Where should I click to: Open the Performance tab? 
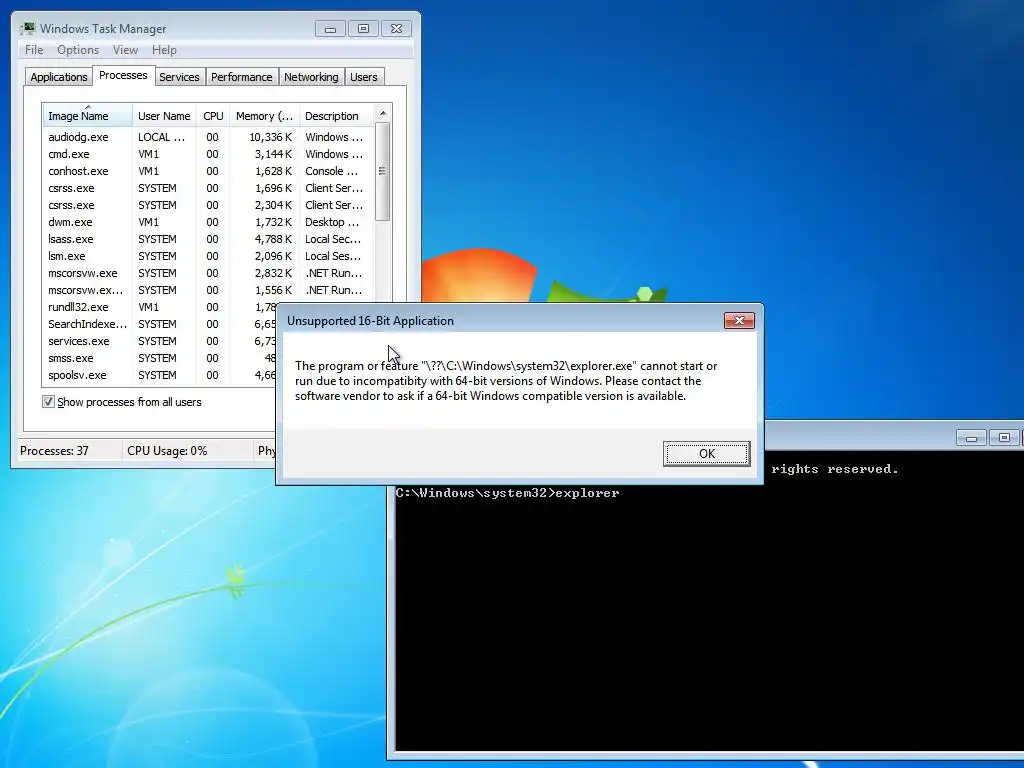[x=242, y=77]
